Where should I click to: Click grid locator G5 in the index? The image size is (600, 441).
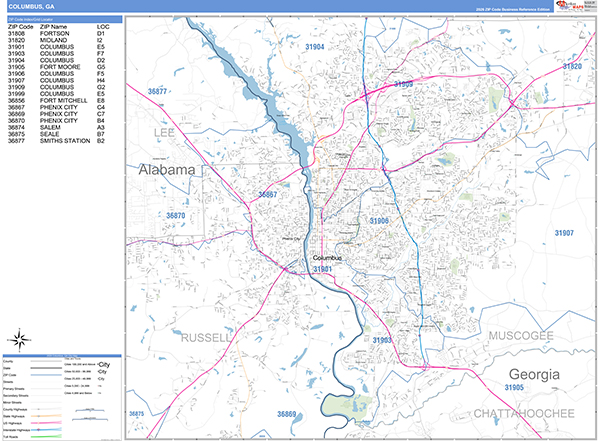click(101, 67)
